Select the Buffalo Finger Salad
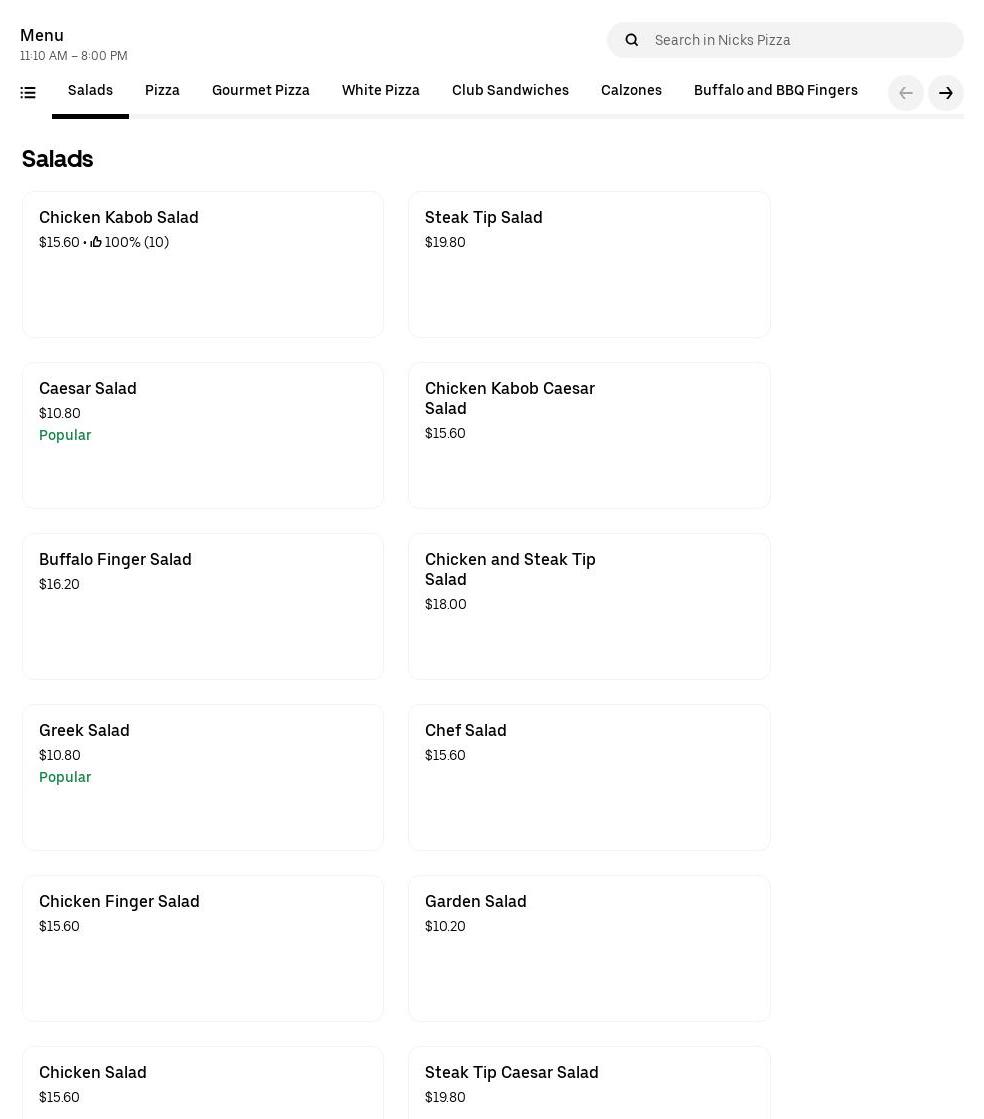 [x=202, y=606]
